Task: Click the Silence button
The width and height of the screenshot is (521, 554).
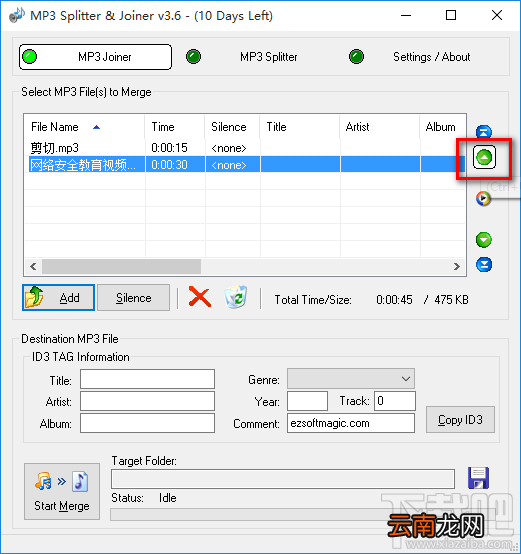Action: [x=134, y=298]
